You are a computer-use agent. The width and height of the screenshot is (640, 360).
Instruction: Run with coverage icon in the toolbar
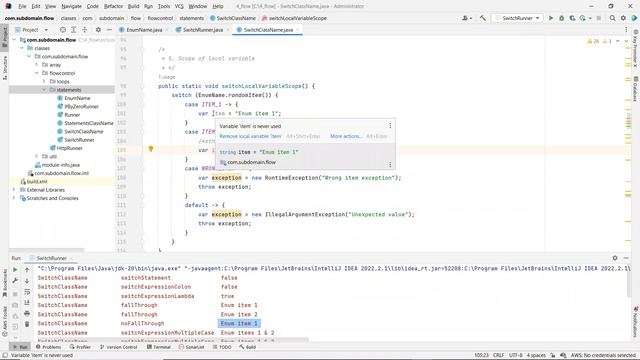point(572,18)
